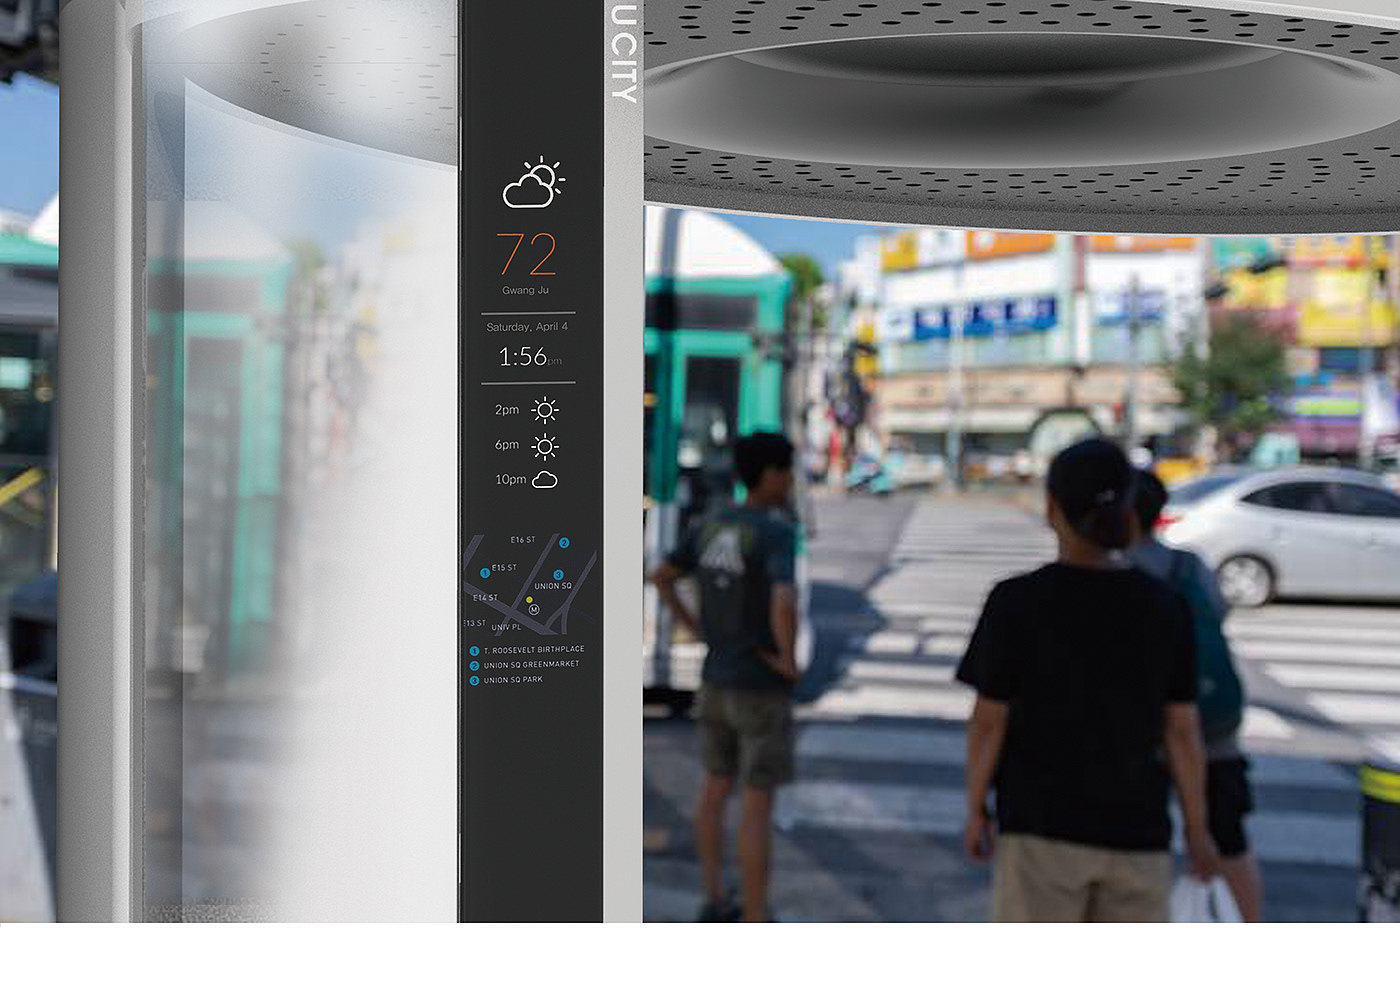
Task: Tap the E15 ST street label
Action: 504,568
